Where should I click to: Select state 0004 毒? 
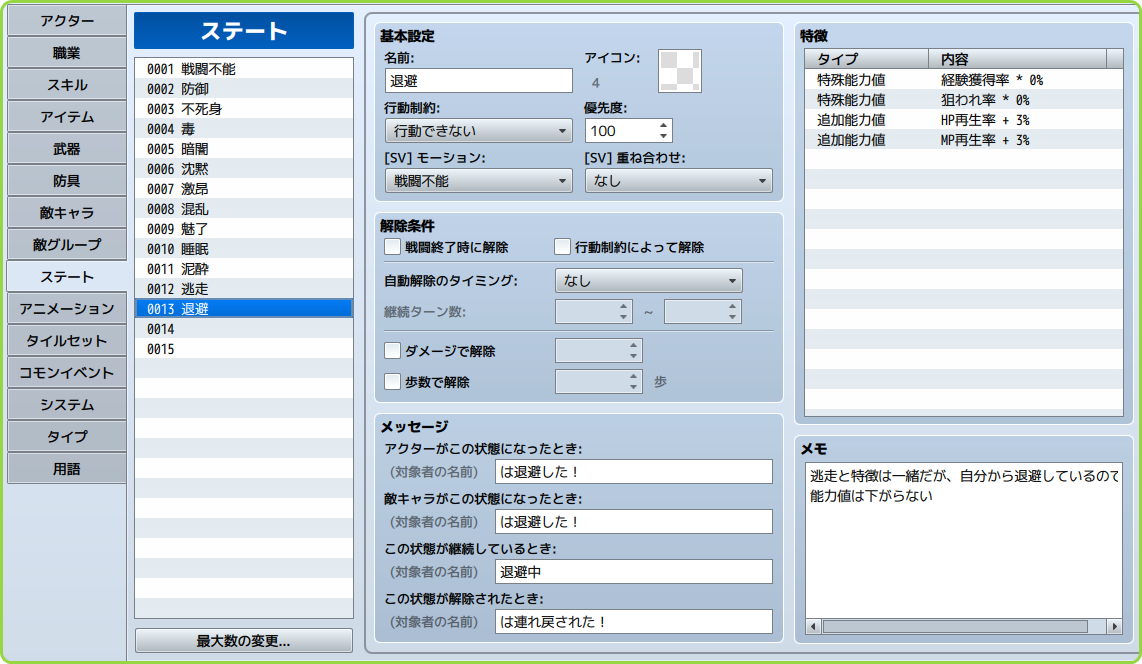click(244, 129)
